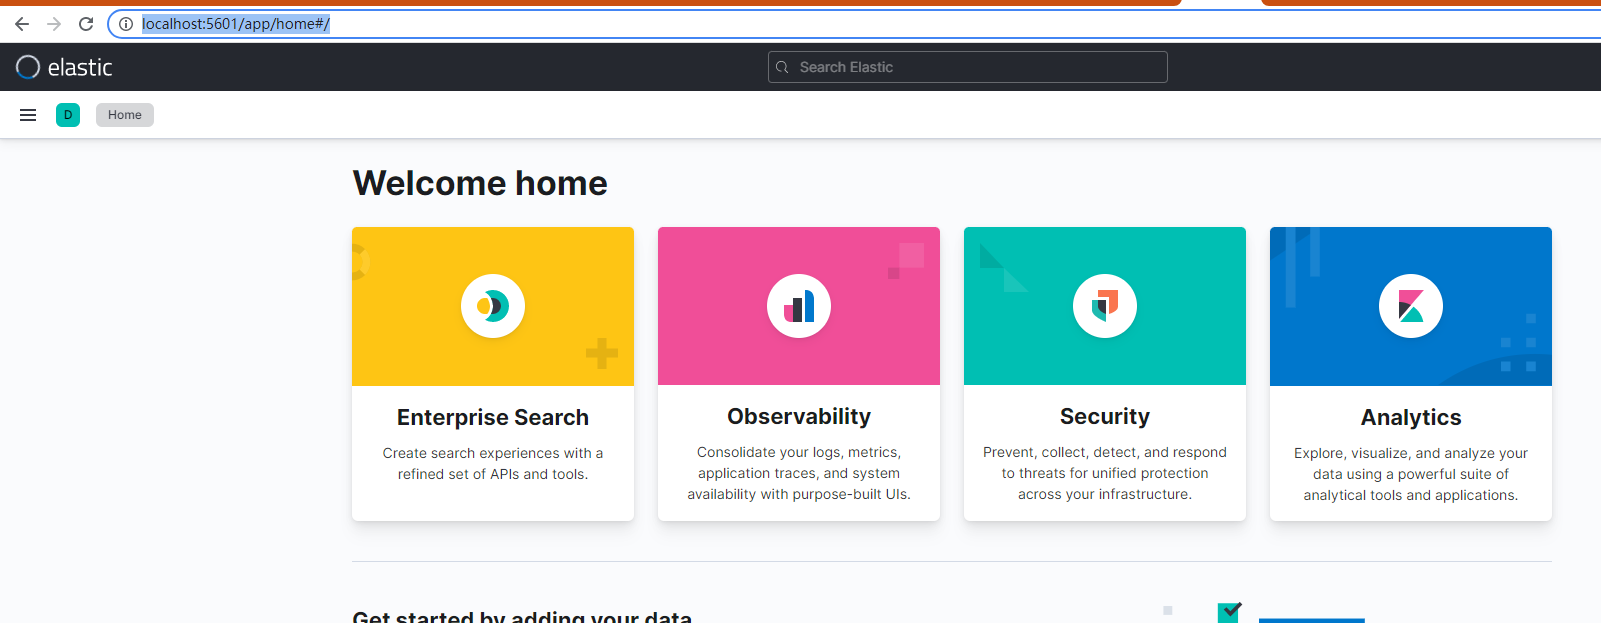This screenshot has width=1601, height=623.
Task: Focus the Search Elastic field
Action: (967, 67)
